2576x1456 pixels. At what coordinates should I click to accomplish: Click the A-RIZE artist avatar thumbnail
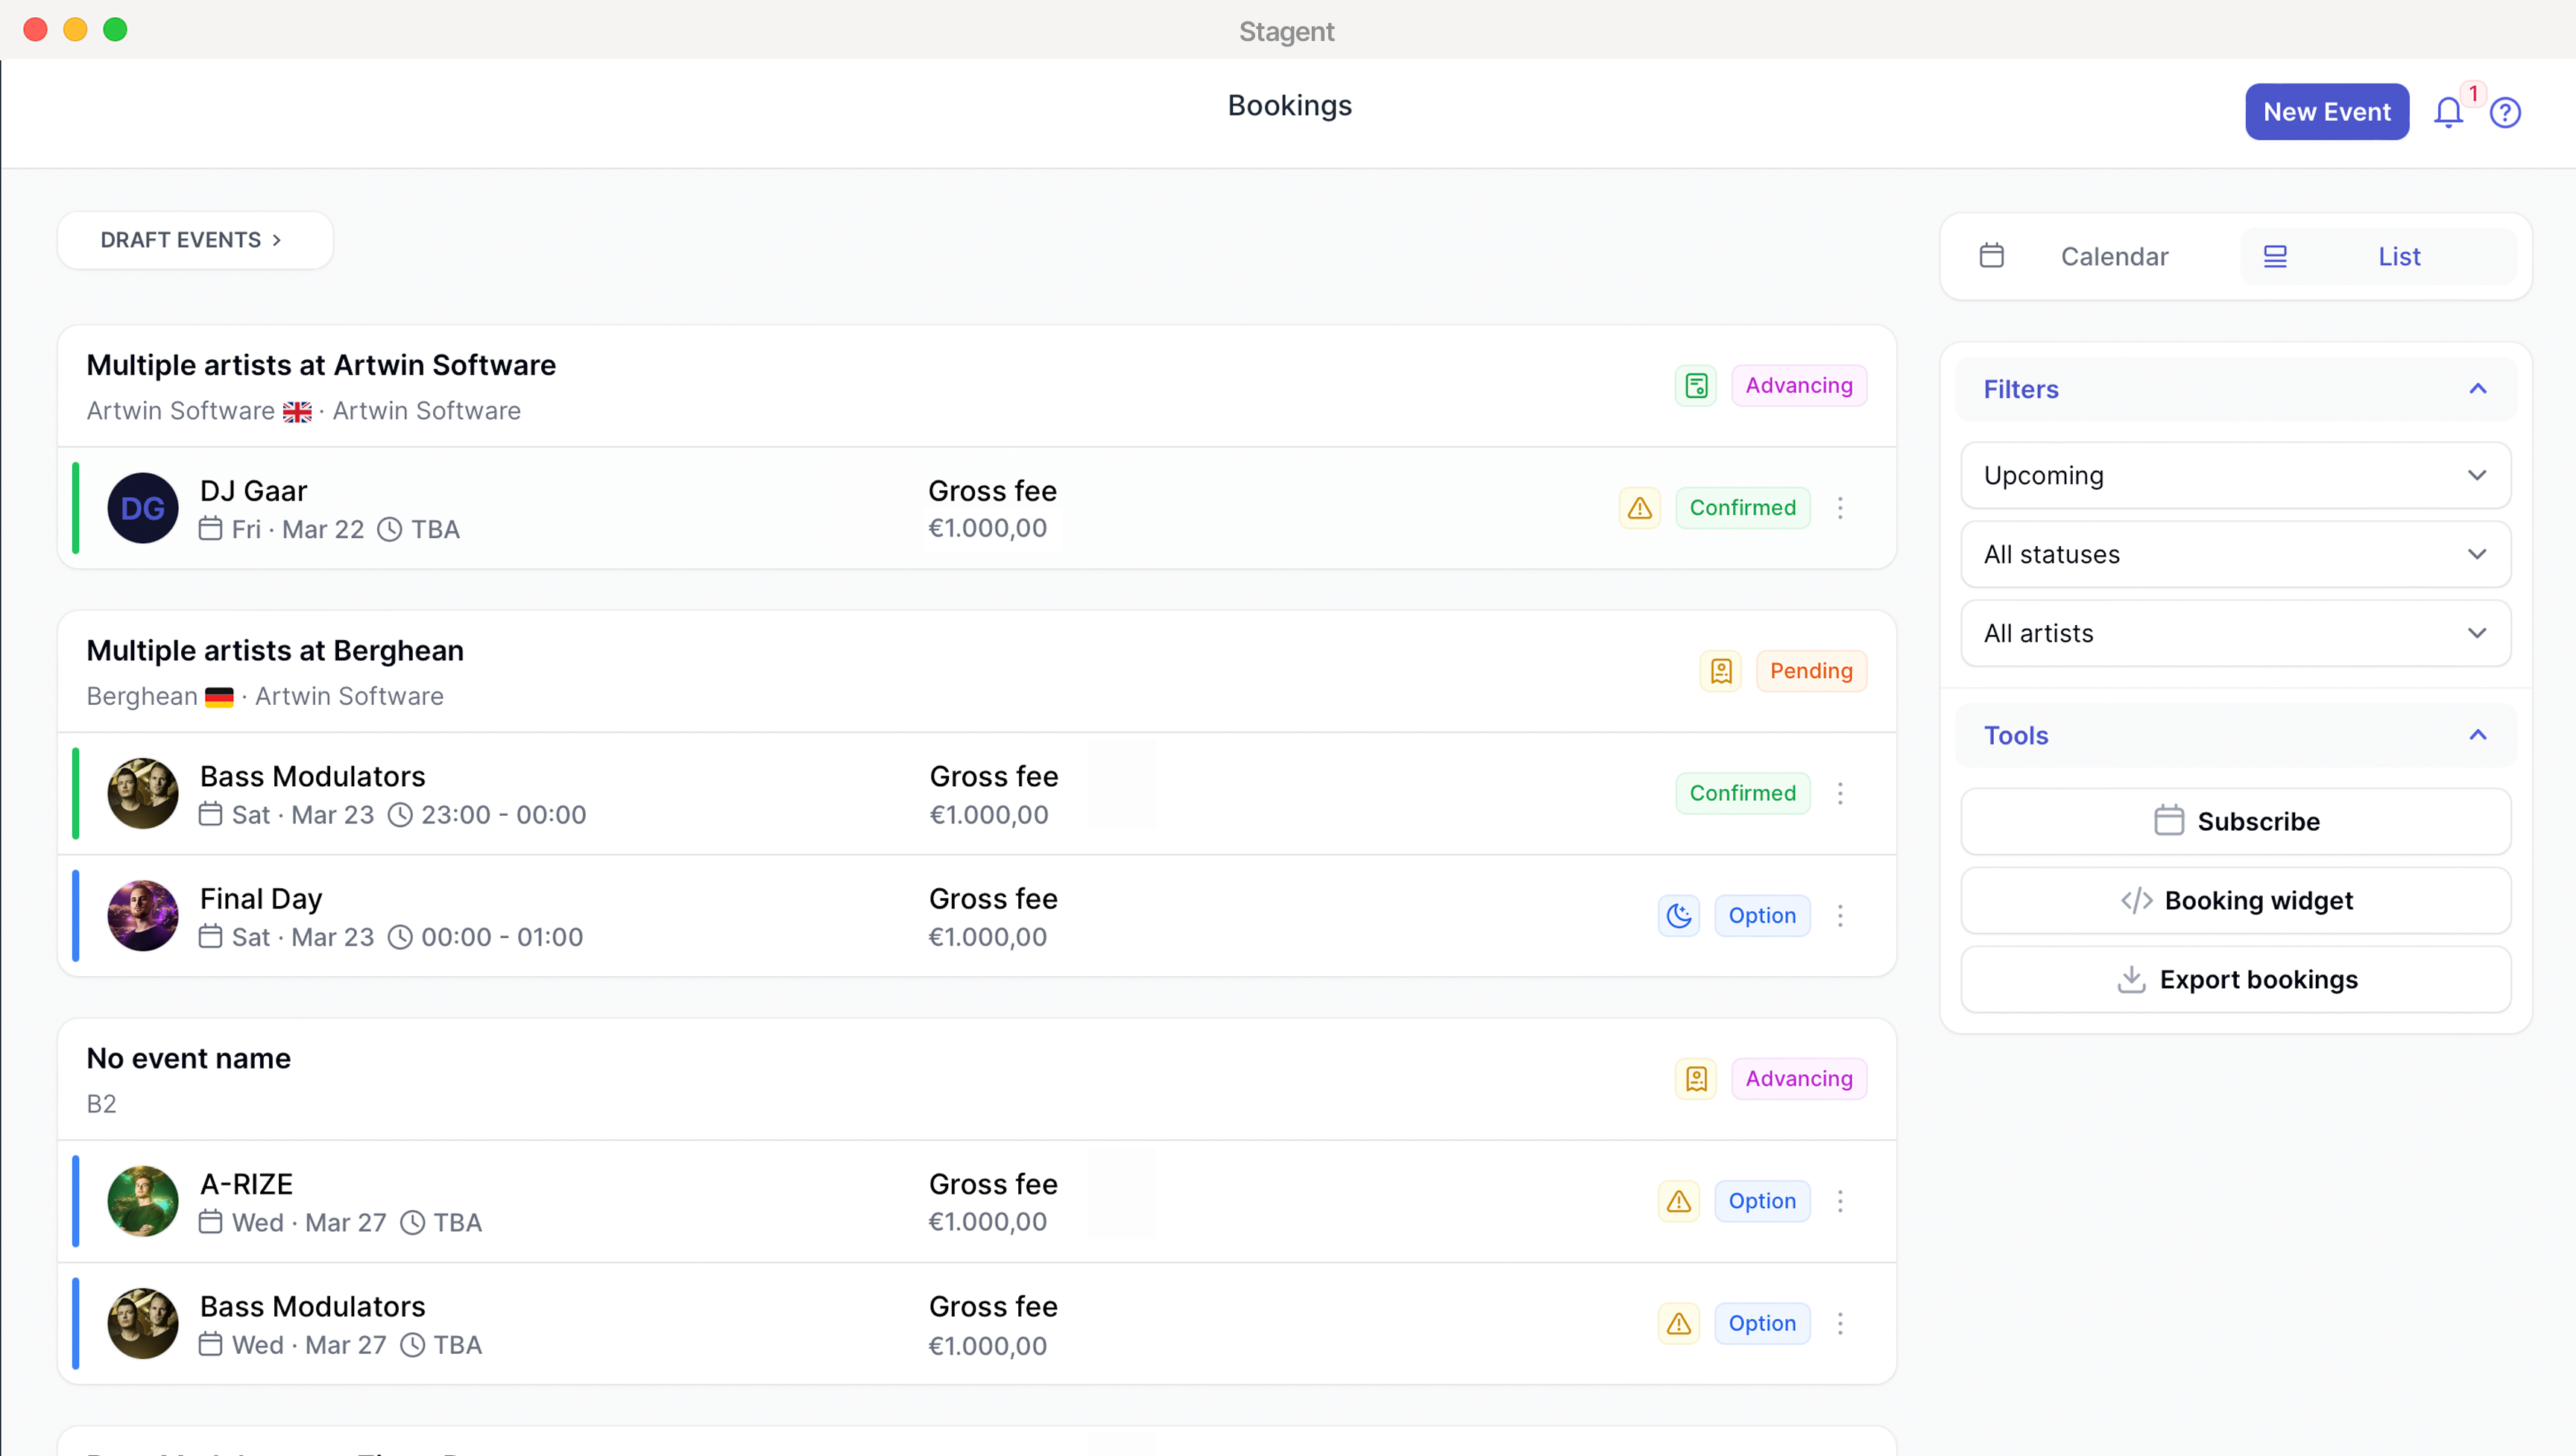click(143, 1201)
